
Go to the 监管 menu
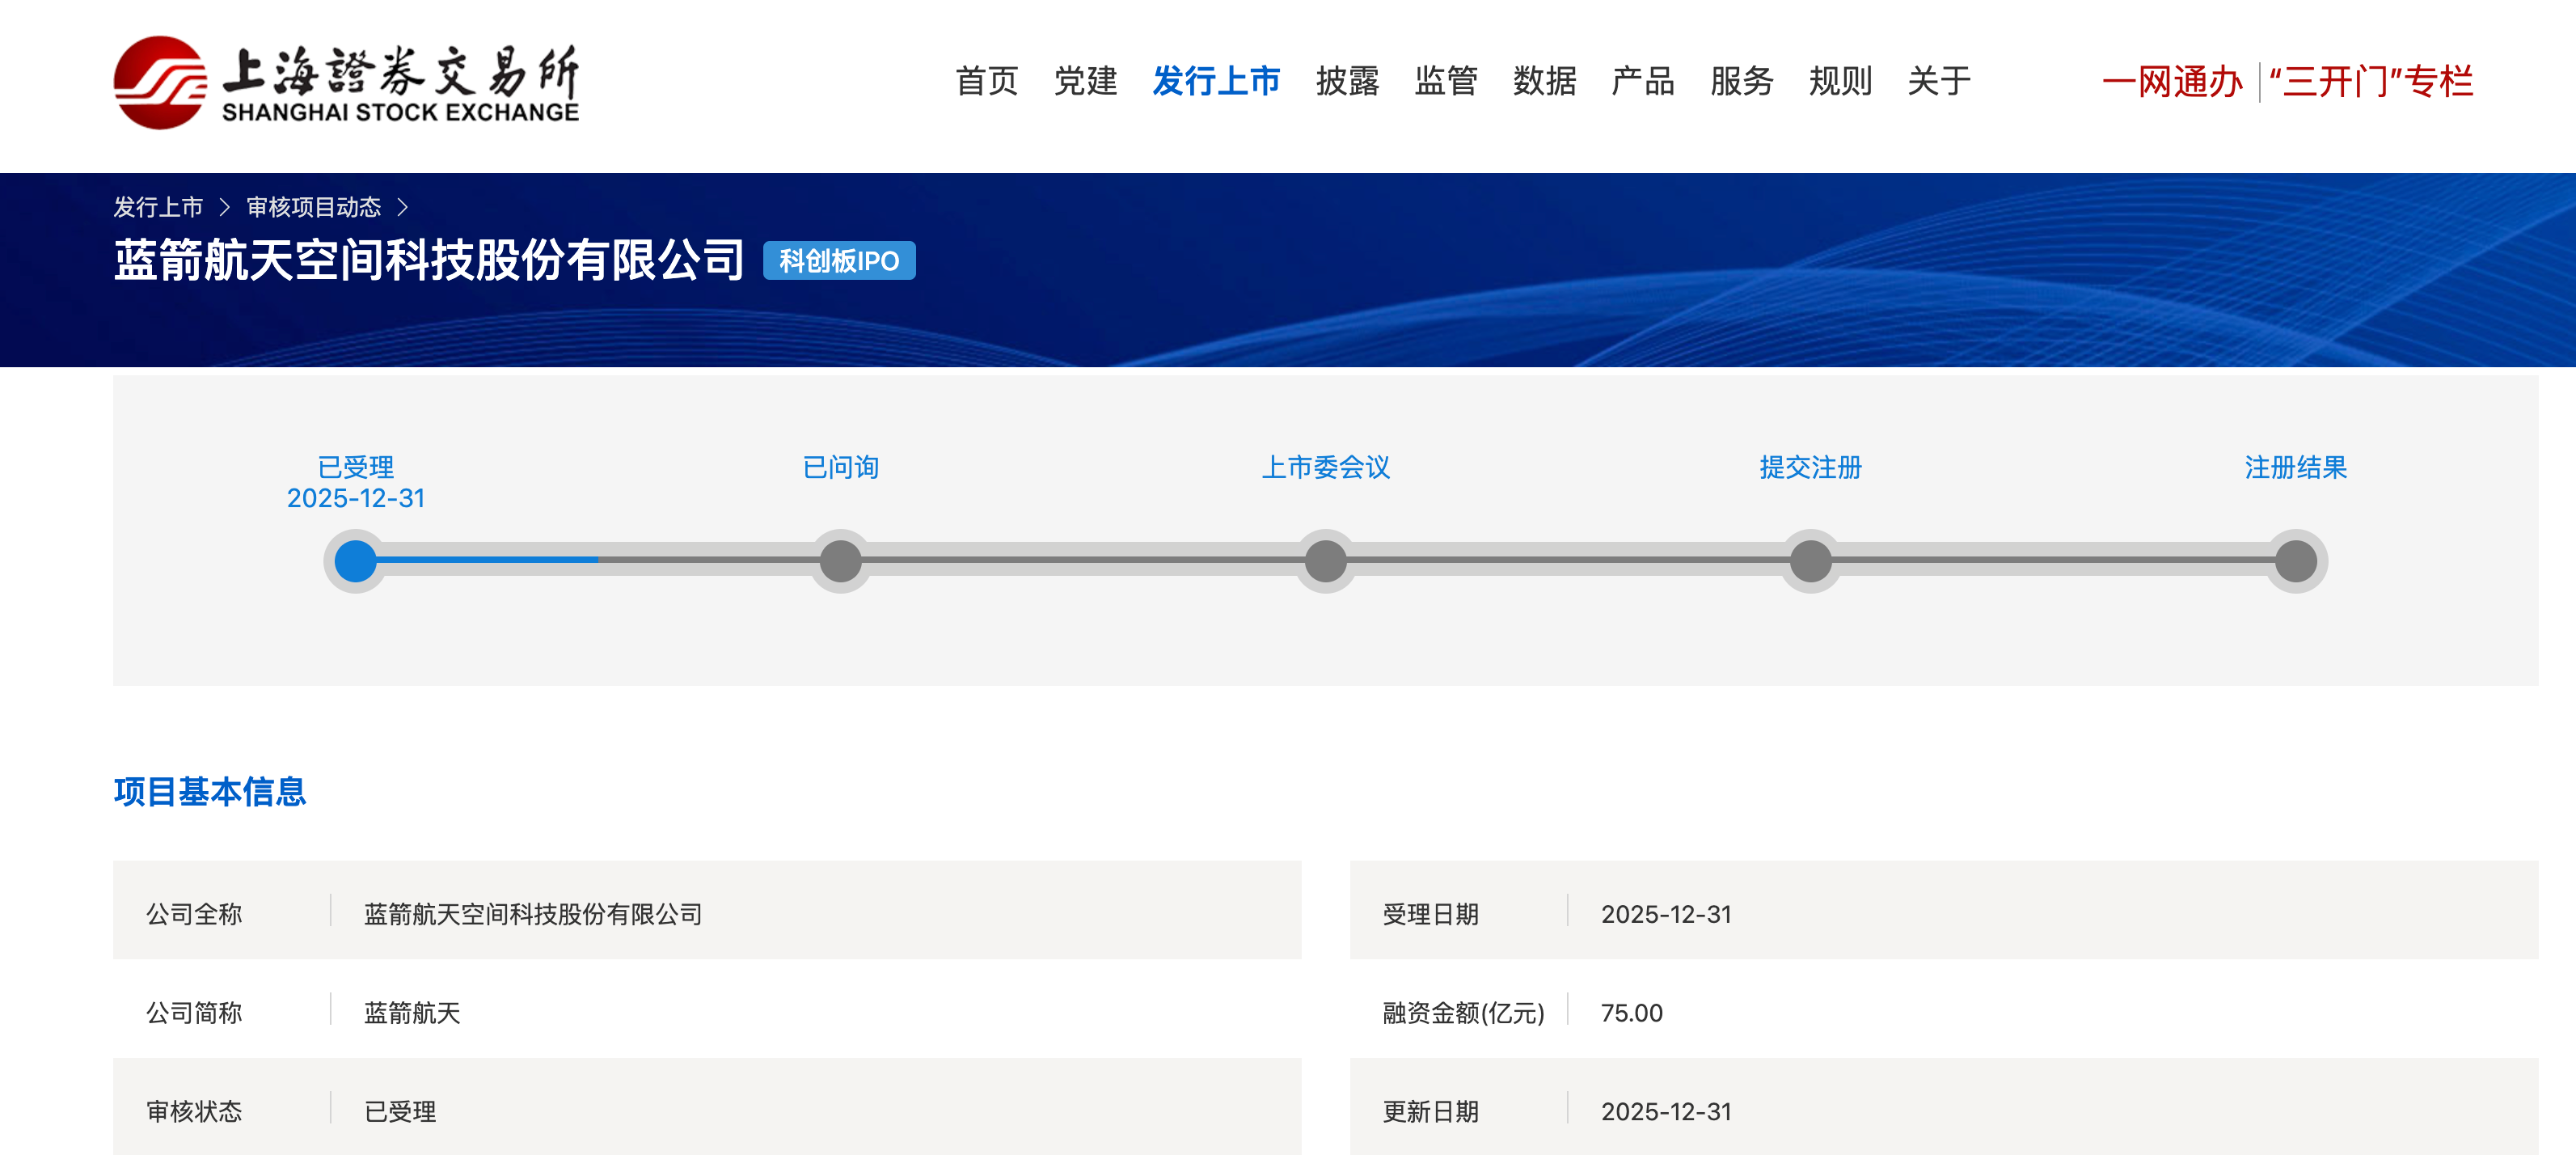point(1446,81)
